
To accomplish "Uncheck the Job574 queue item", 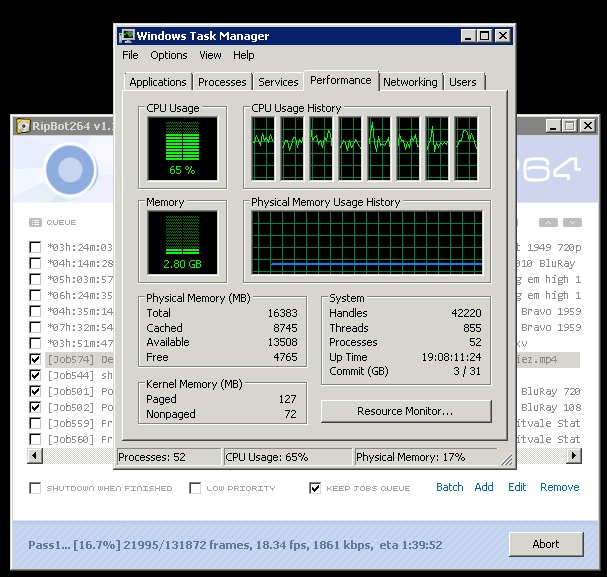I will 35,359.
